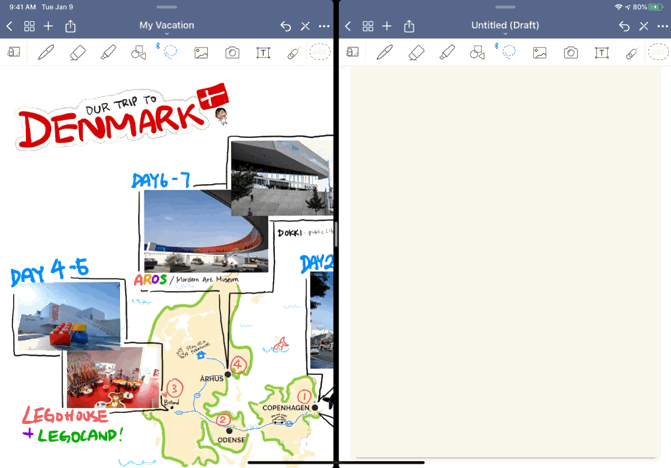The image size is (671, 468).
Task: Go back in the Untitled (Draft) window
Action: pos(348,26)
